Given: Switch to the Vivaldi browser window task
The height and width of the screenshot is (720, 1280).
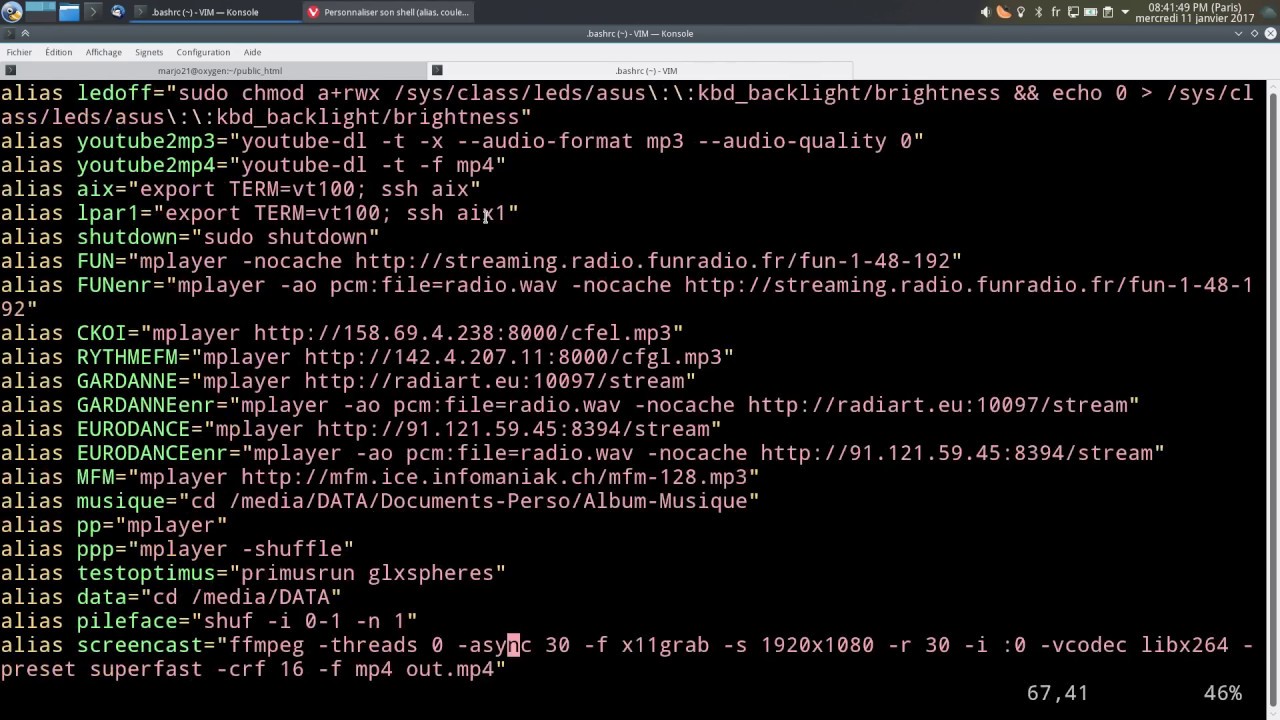Looking at the screenshot, I should click(389, 12).
